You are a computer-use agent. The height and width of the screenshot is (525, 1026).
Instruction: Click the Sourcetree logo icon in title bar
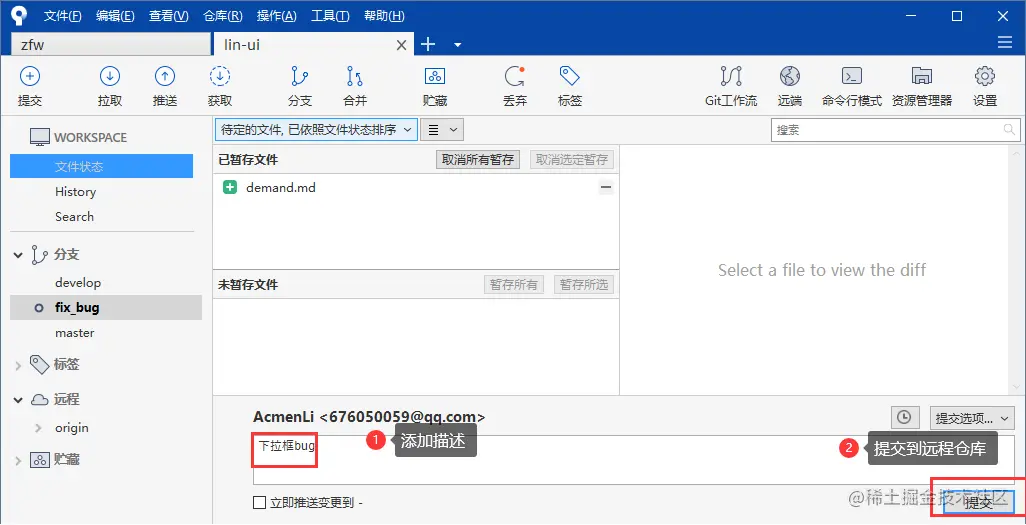(x=20, y=16)
